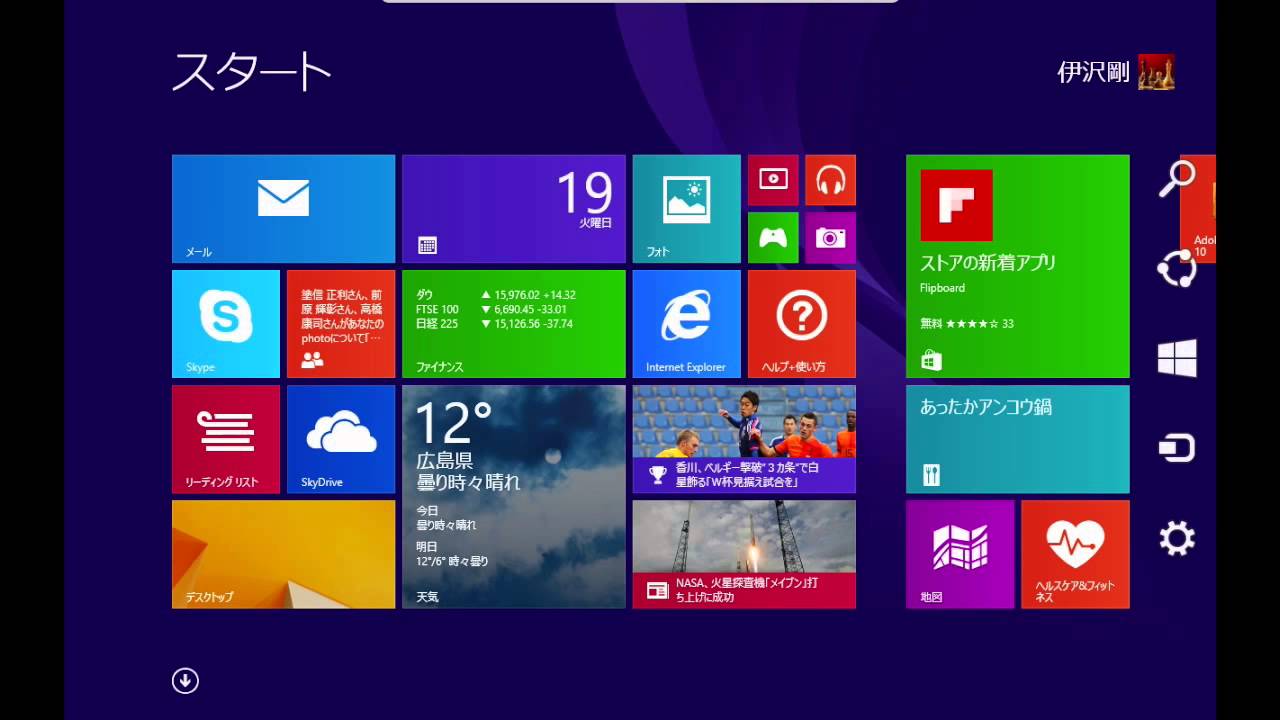1280x720 pixels.
Task: Open the NASA news article tile
Action: tap(744, 553)
